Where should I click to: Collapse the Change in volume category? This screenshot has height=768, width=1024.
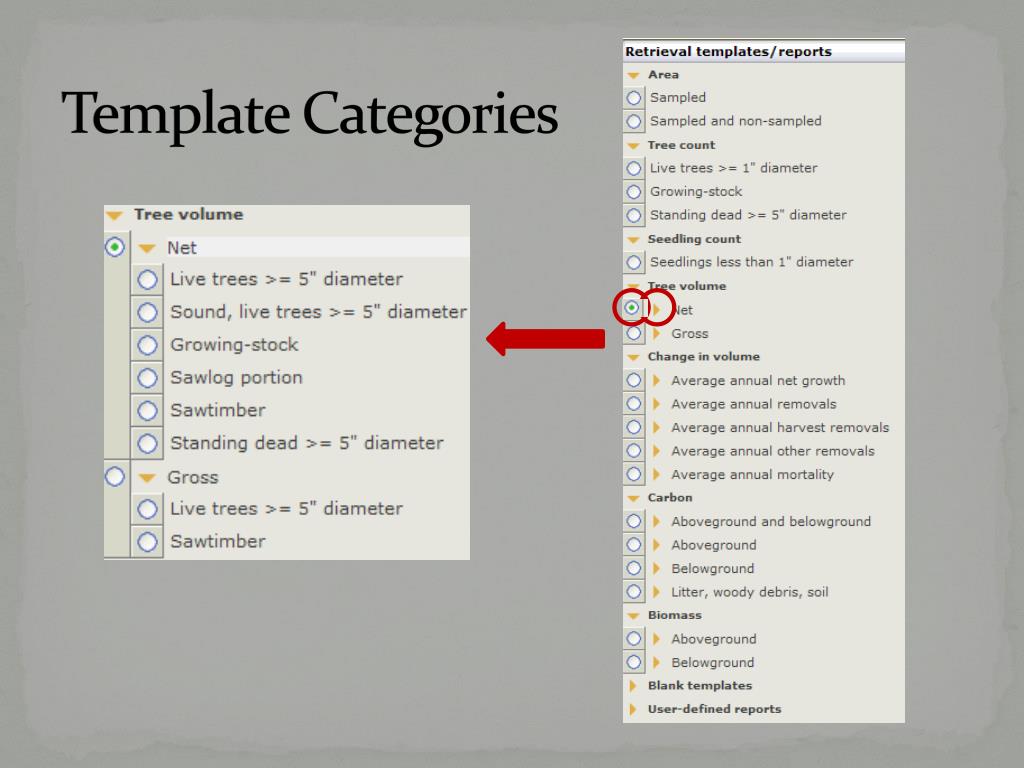tap(633, 357)
